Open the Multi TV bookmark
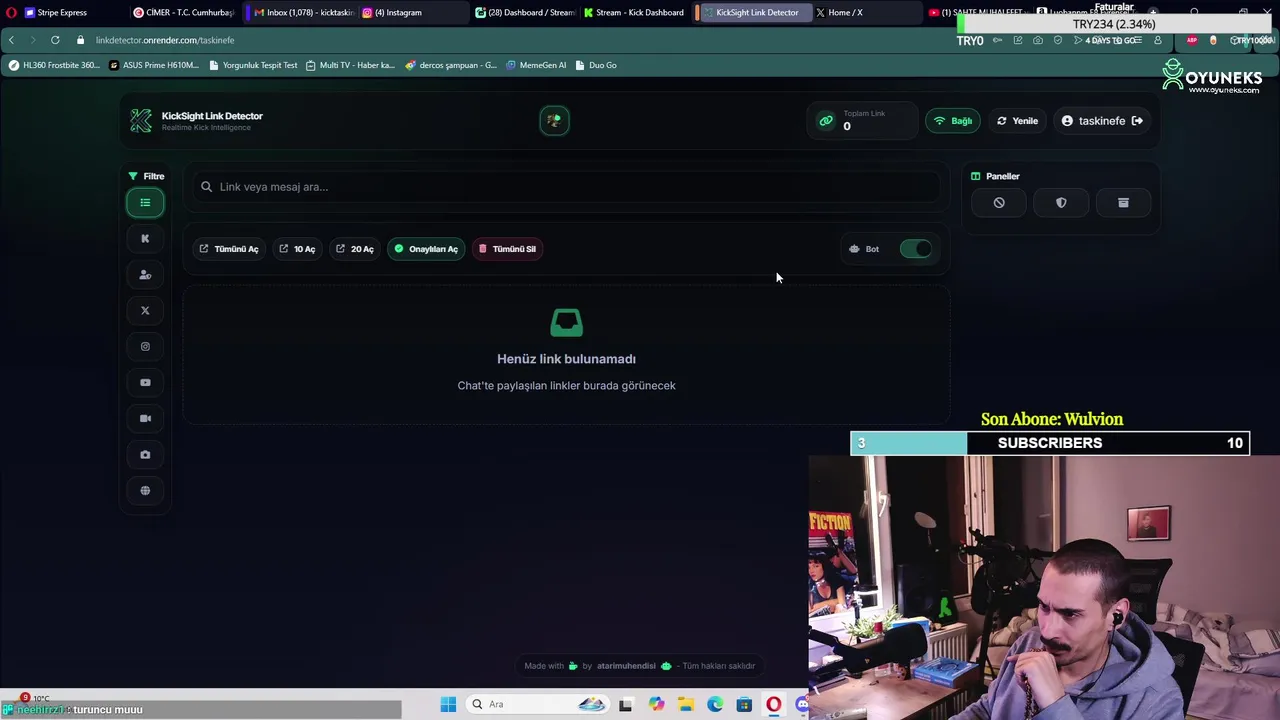The width and height of the screenshot is (1280, 720). (350, 65)
